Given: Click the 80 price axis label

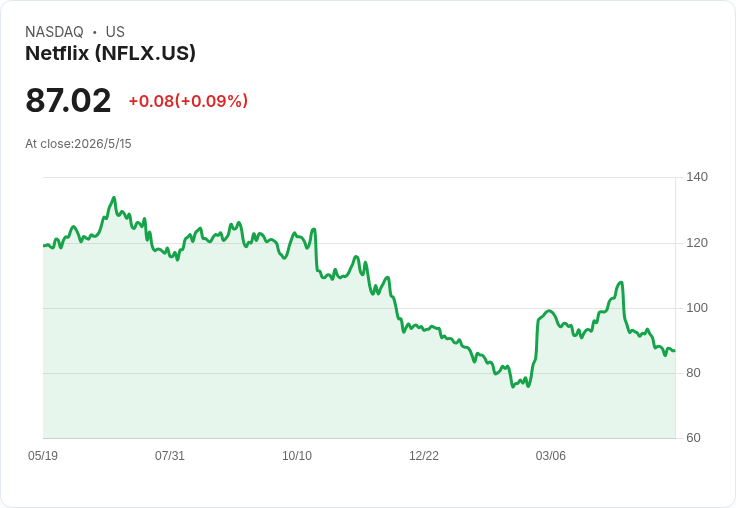Looking at the screenshot, I should 693,373.
